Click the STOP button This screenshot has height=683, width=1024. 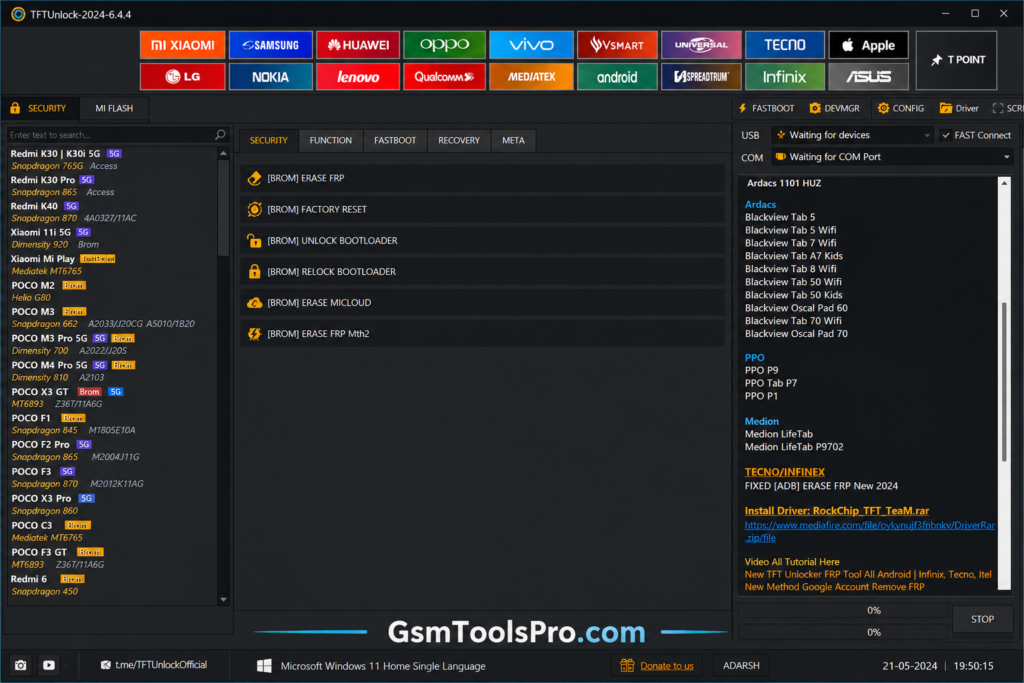coord(982,619)
